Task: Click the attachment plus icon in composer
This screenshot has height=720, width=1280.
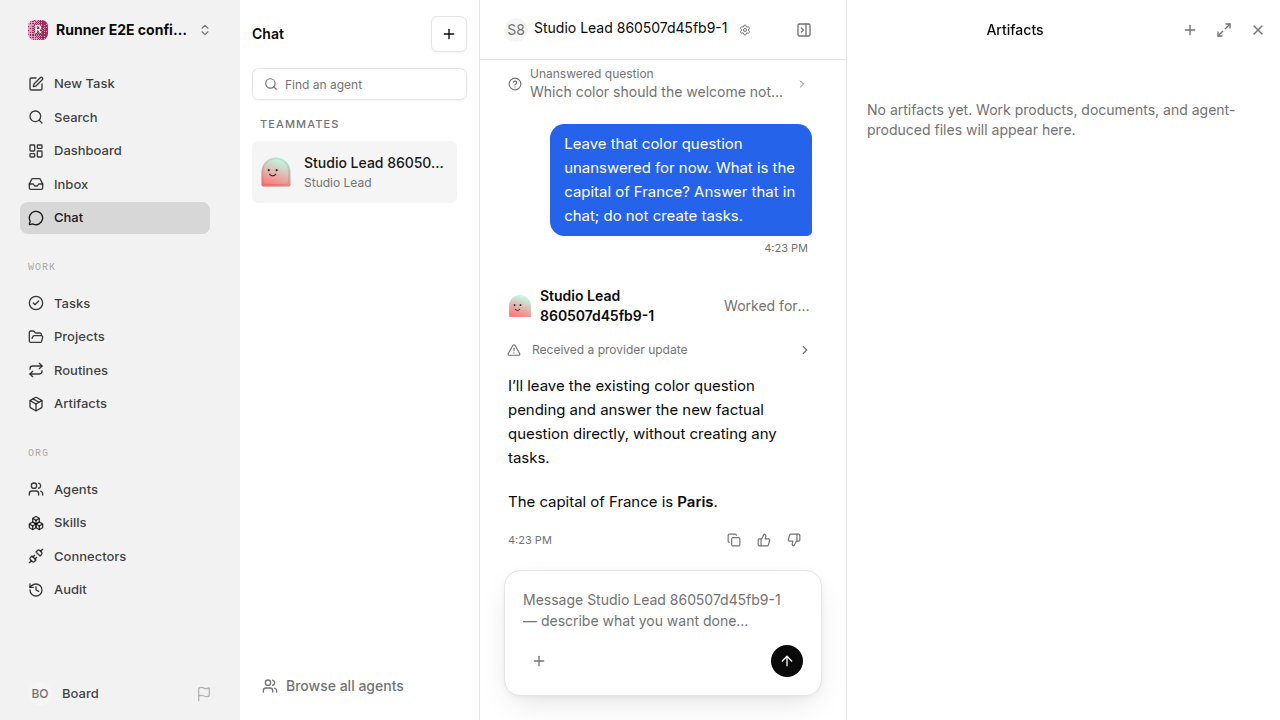Action: tap(539, 661)
